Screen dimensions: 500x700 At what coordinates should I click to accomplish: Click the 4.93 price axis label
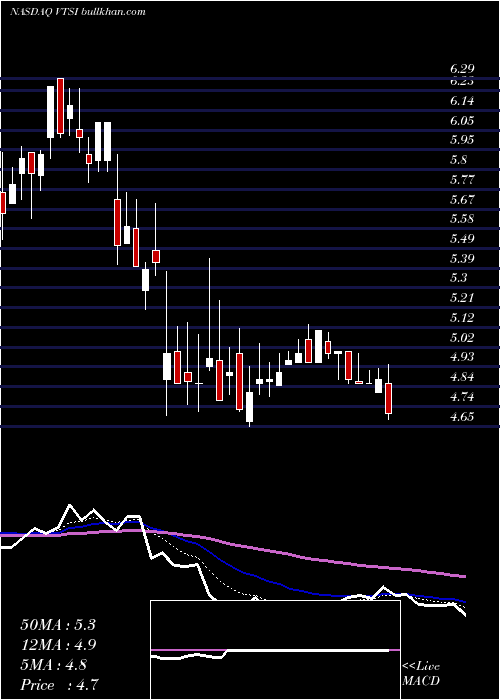click(x=462, y=357)
